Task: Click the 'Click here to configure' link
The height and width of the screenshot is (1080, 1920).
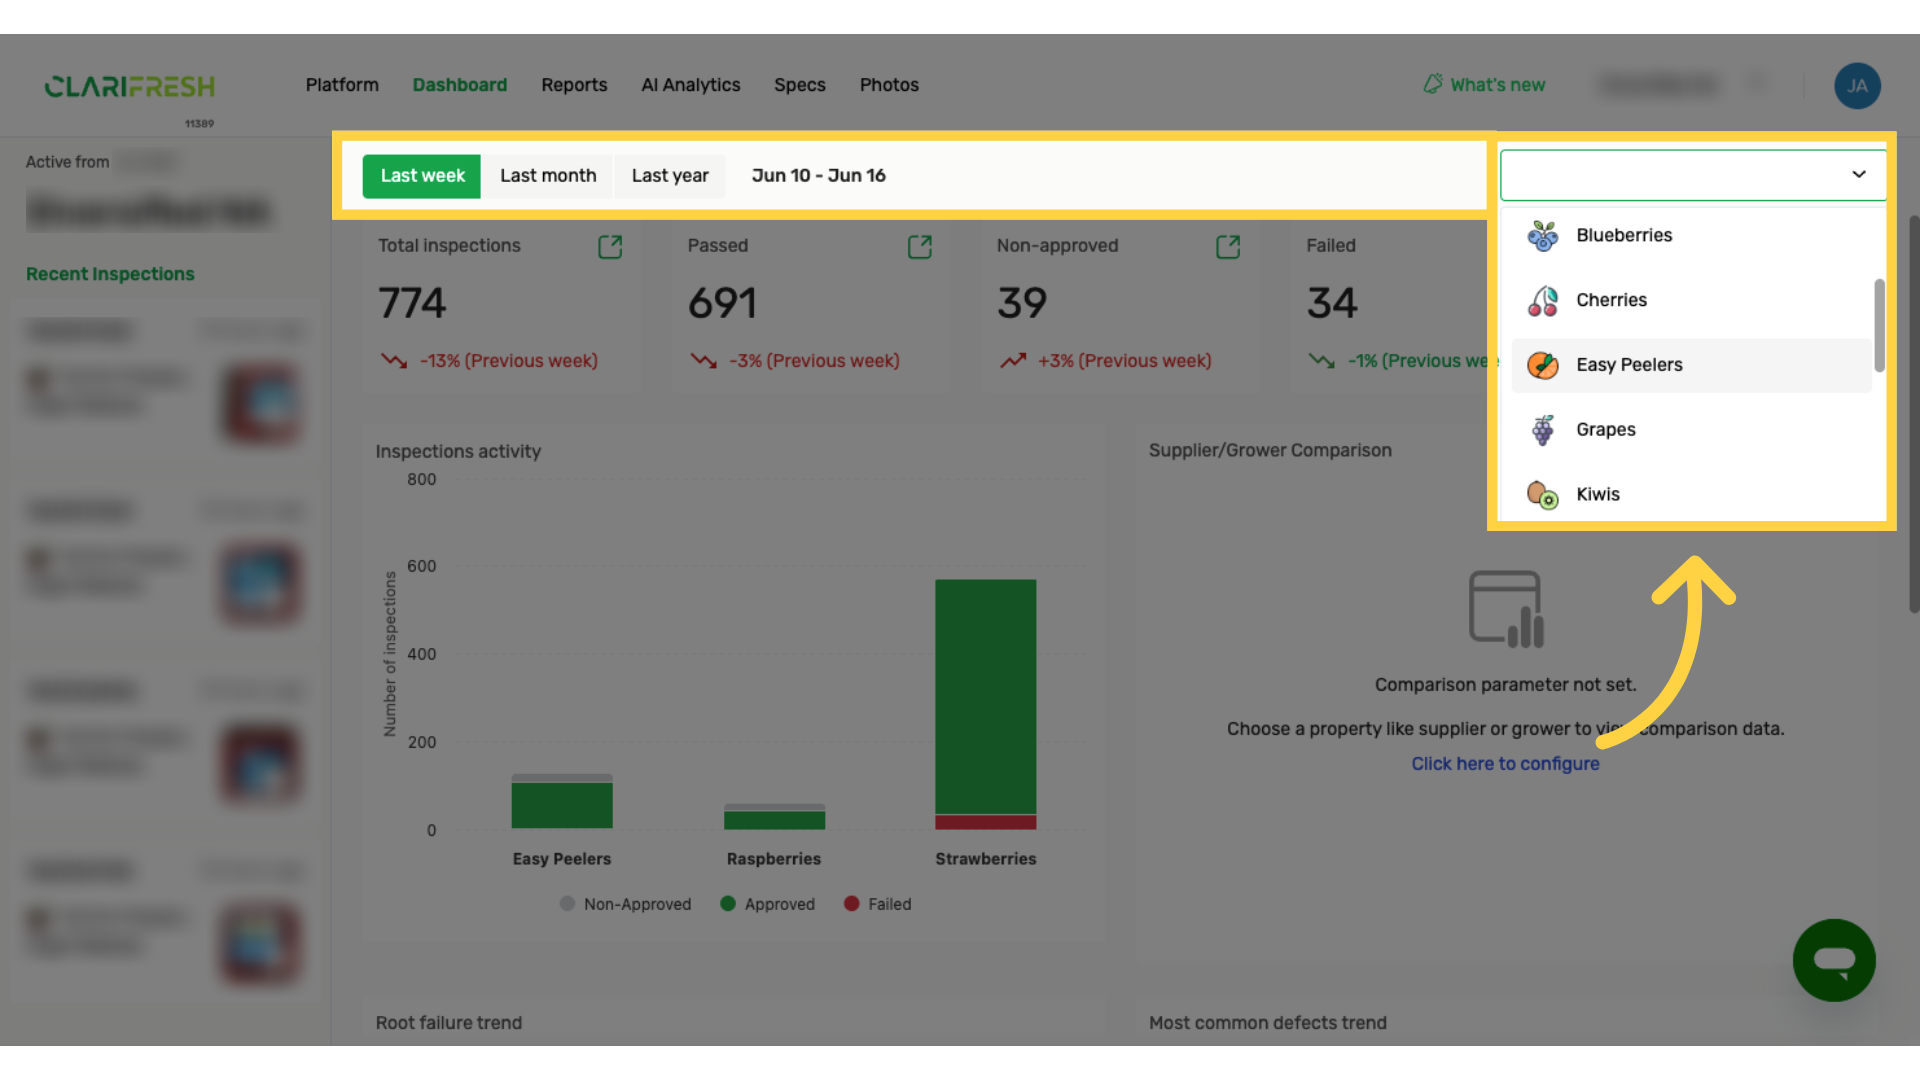Action: coord(1505,764)
